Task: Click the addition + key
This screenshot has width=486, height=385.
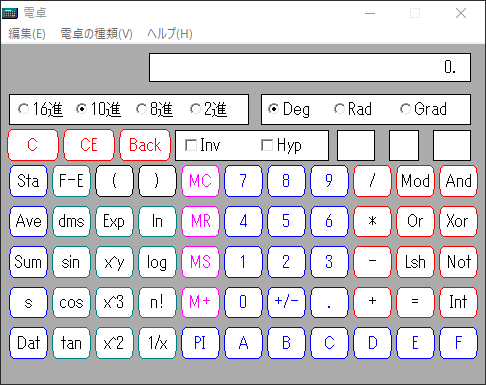Action: pyautogui.click(x=372, y=302)
